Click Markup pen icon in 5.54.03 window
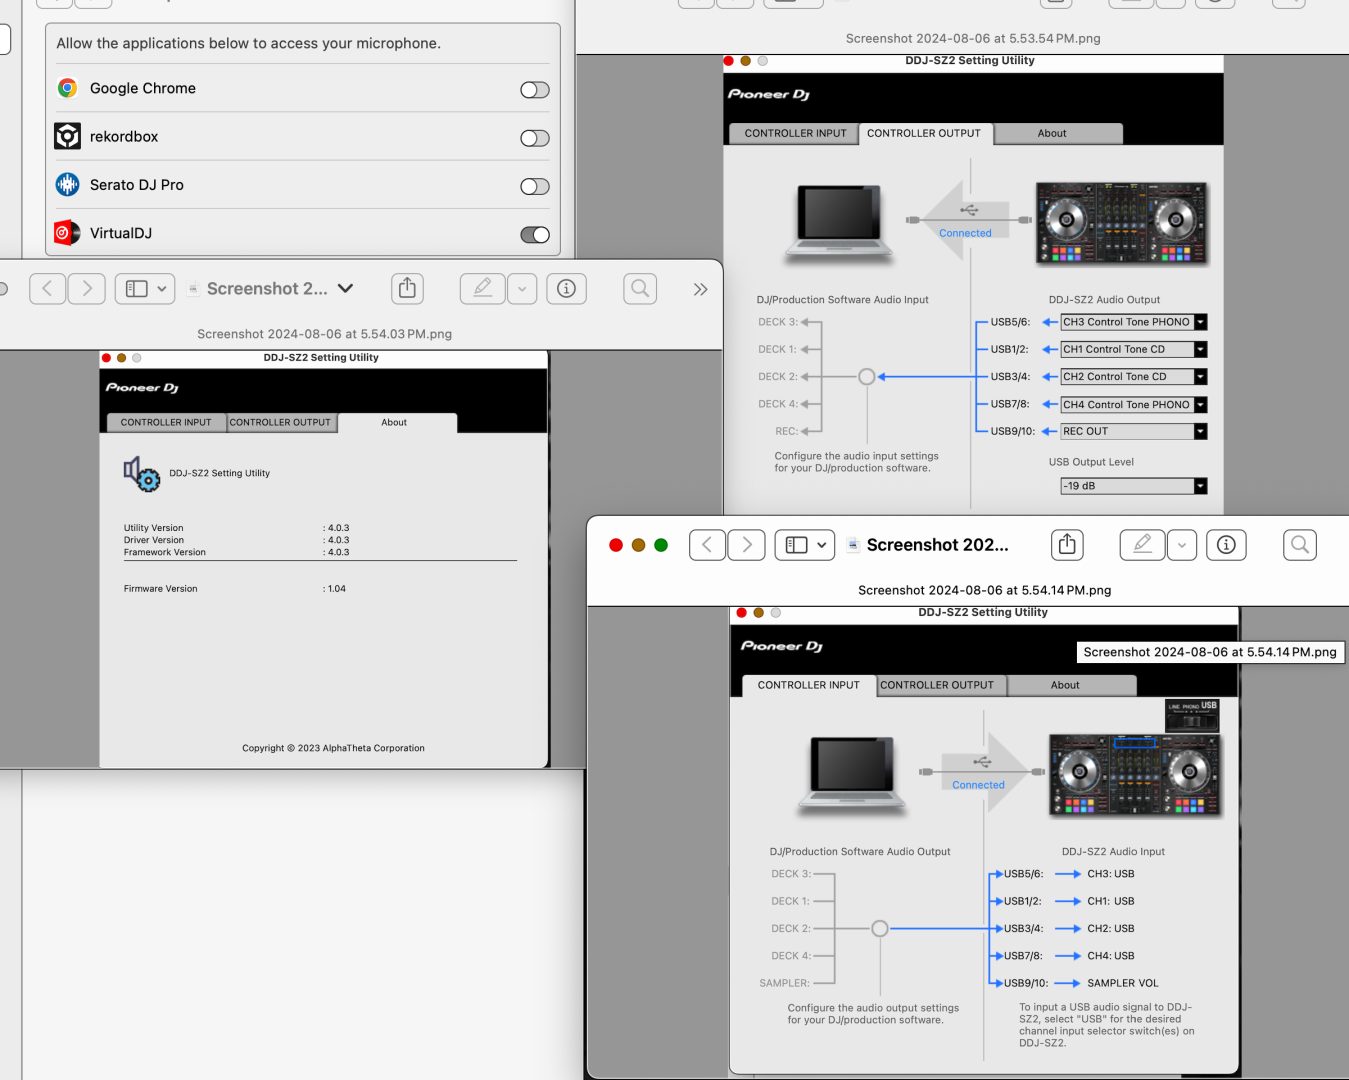This screenshot has height=1080, width=1349. pos(482,288)
